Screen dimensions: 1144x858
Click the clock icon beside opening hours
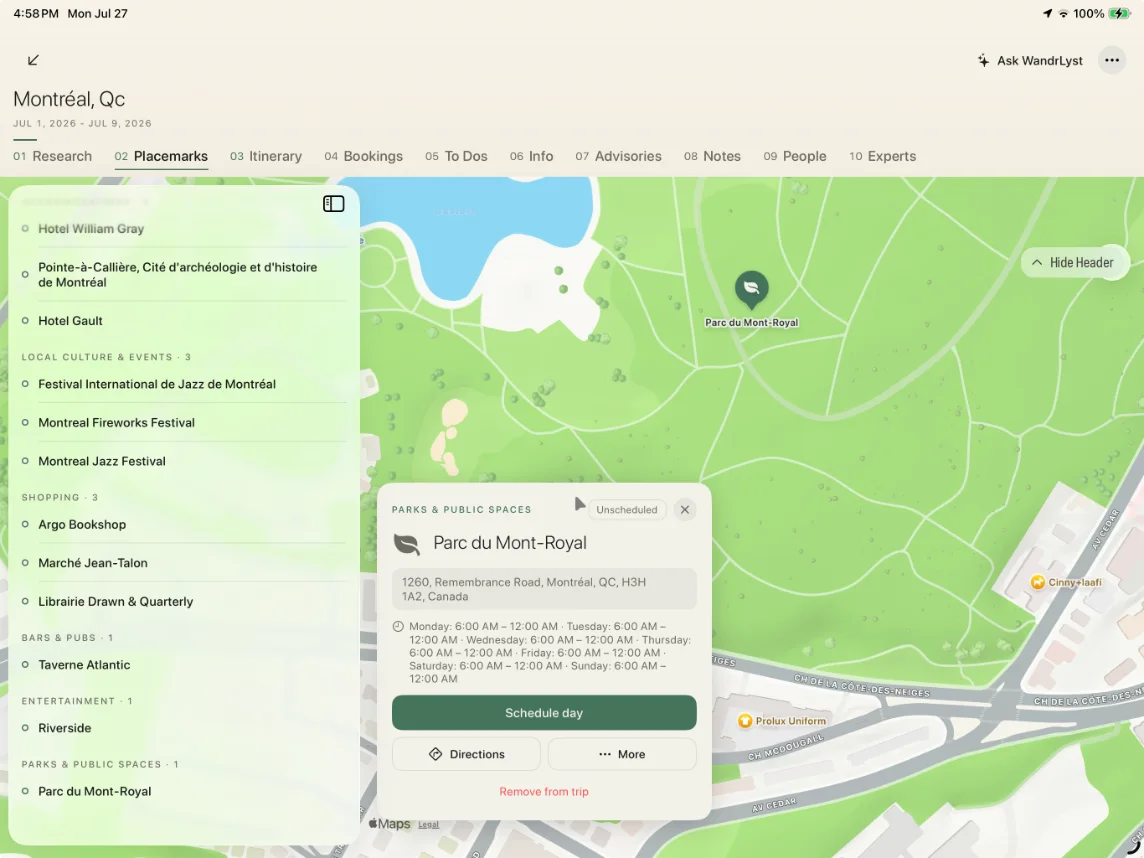point(398,626)
